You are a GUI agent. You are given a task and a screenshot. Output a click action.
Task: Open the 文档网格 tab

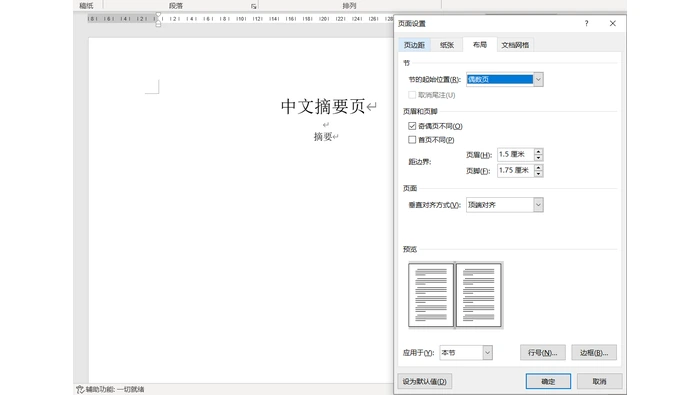[x=515, y=45]
